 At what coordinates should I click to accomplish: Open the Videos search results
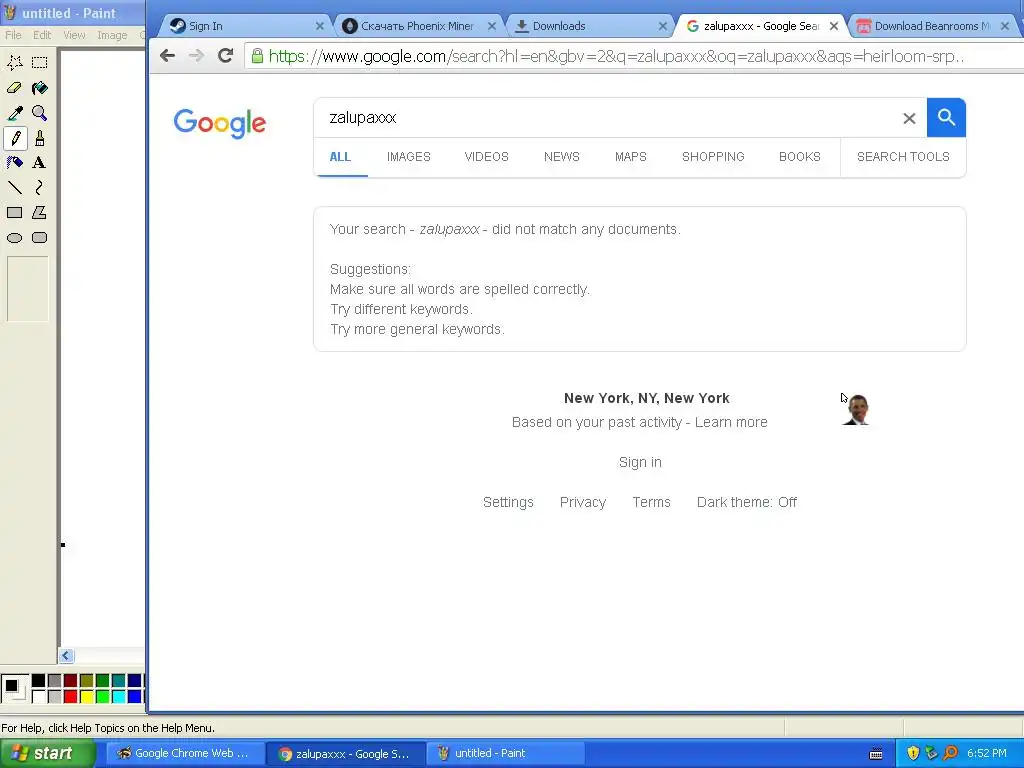point(487,157)
